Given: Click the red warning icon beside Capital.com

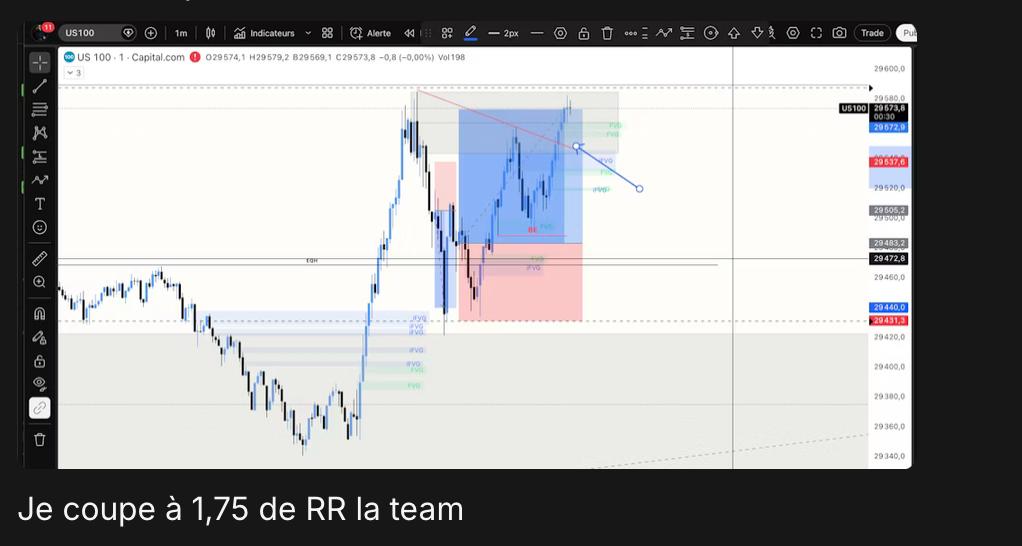Looking at the screenshot, I should tap(195, 57).
